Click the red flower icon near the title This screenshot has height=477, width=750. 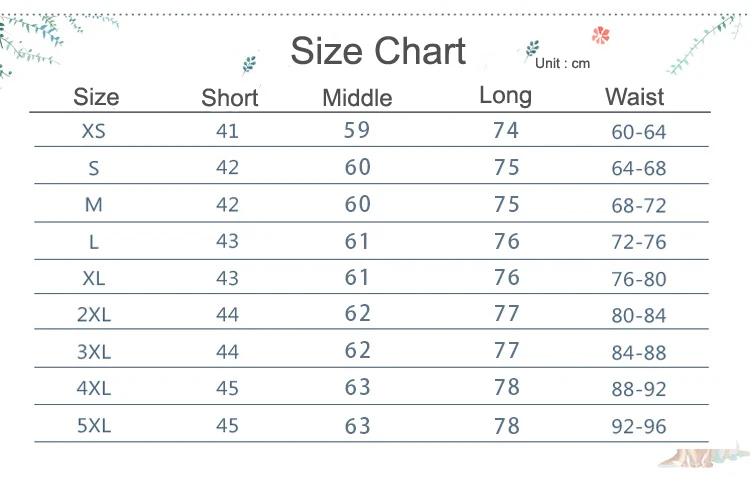[600, 36]
